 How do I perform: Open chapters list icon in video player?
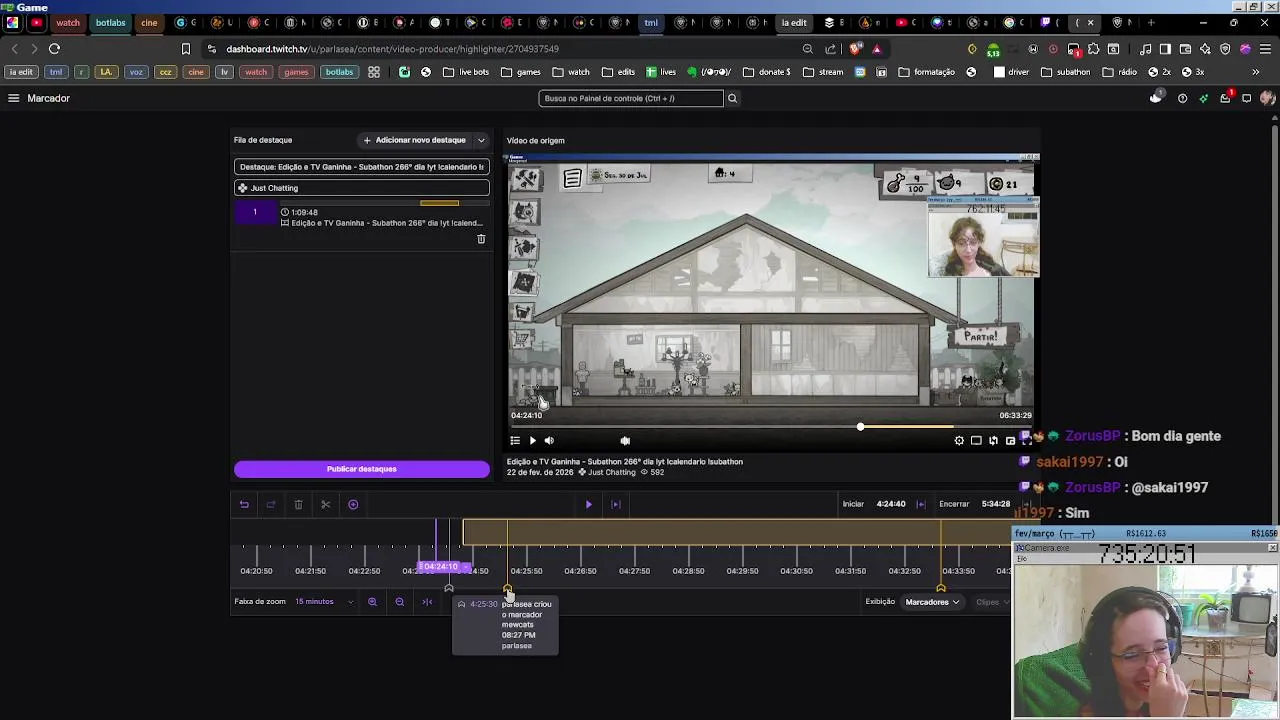pos(515,441)
